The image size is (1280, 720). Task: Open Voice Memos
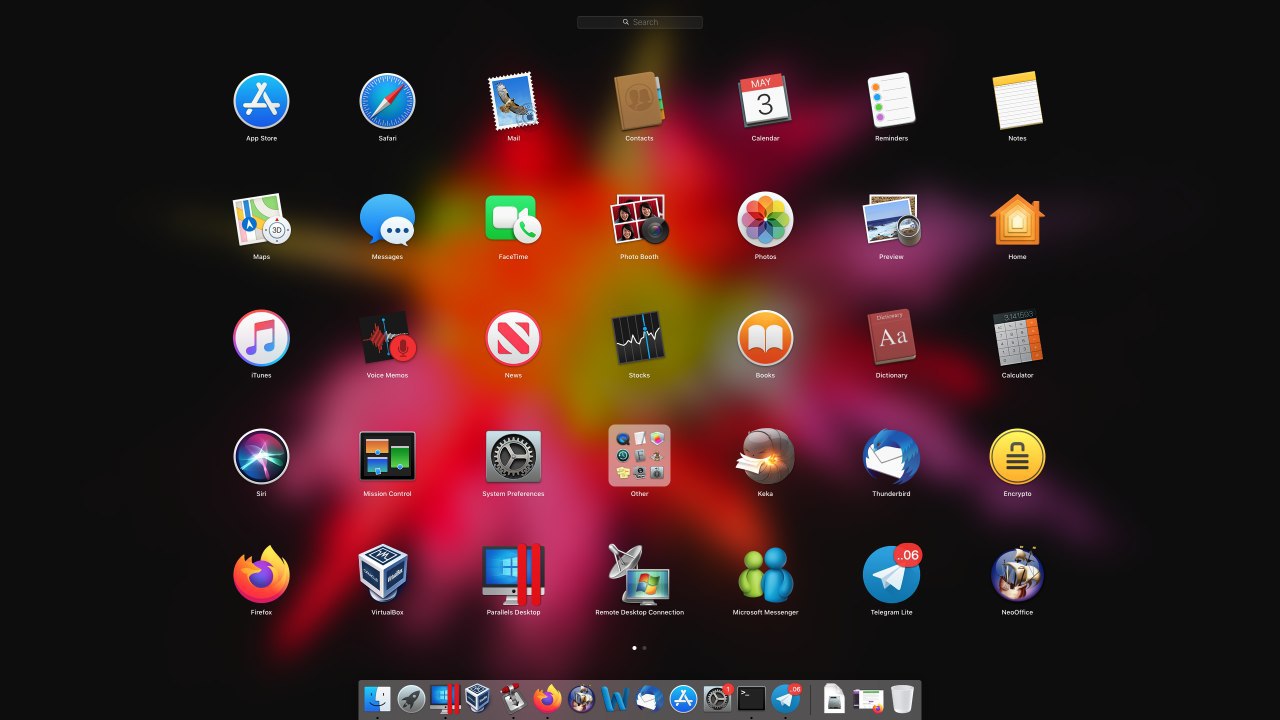[x=387, y=338]
